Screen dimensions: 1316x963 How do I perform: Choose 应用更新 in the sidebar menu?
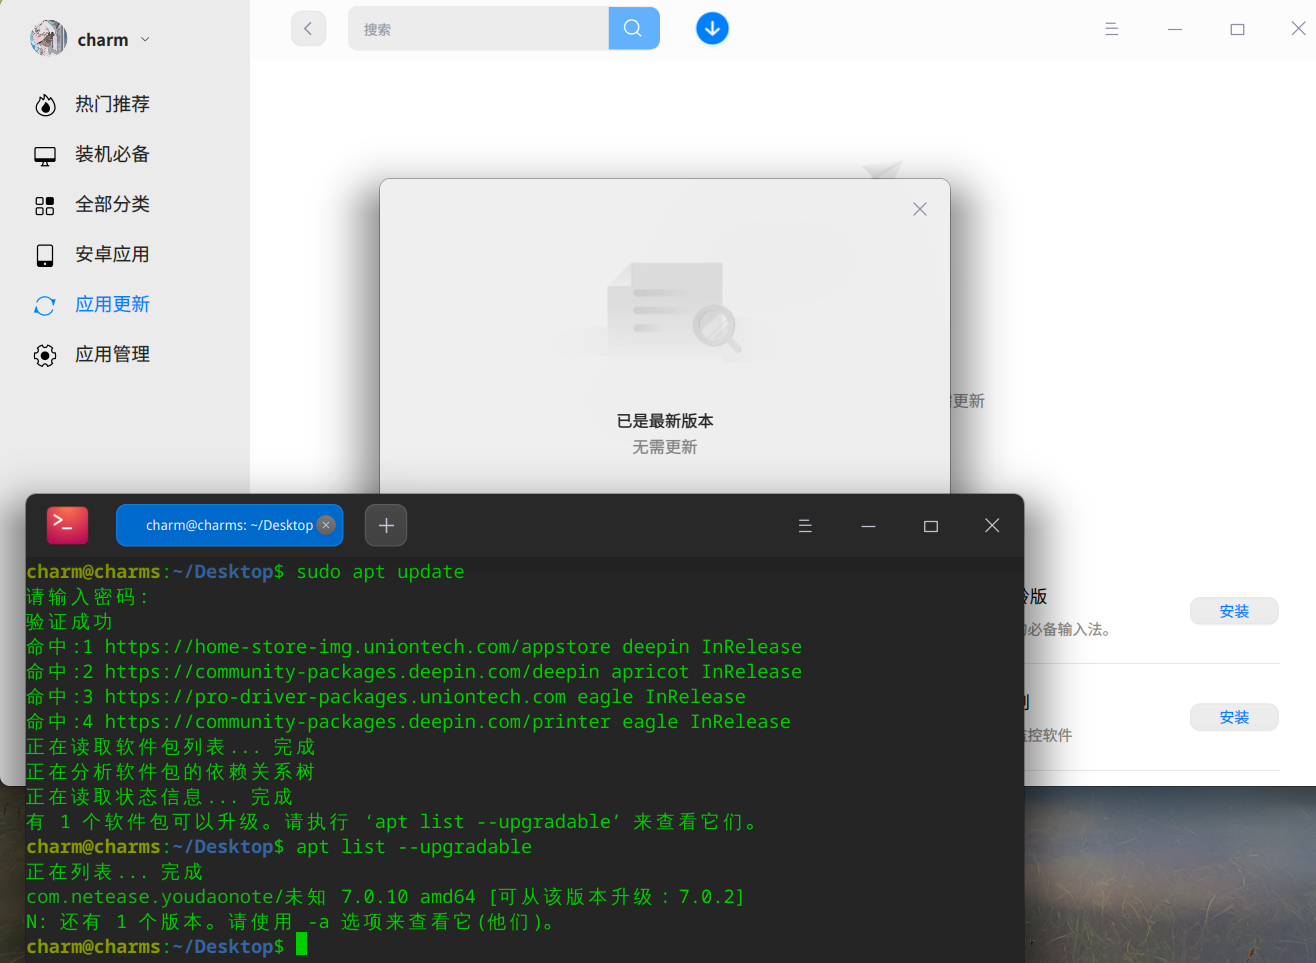click(112, 304)
